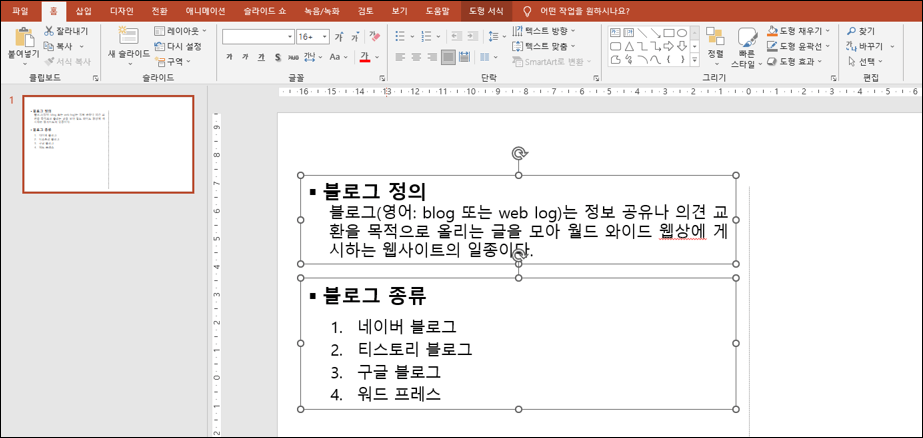Align text left in paragraph

click(400, 57)
